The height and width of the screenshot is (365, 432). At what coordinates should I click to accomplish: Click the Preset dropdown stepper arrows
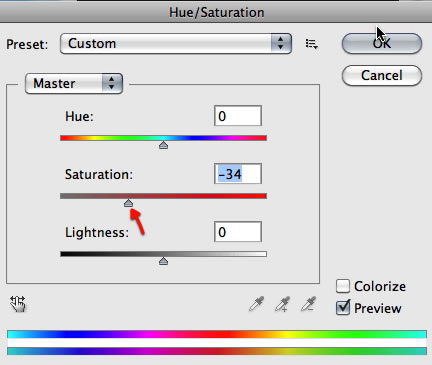tap(281, 43)
